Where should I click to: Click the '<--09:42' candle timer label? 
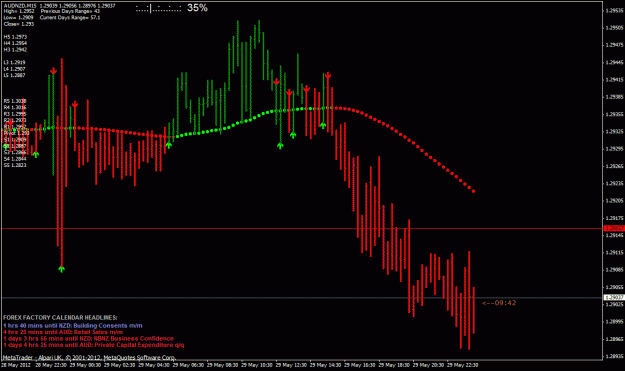pos(499,303)
